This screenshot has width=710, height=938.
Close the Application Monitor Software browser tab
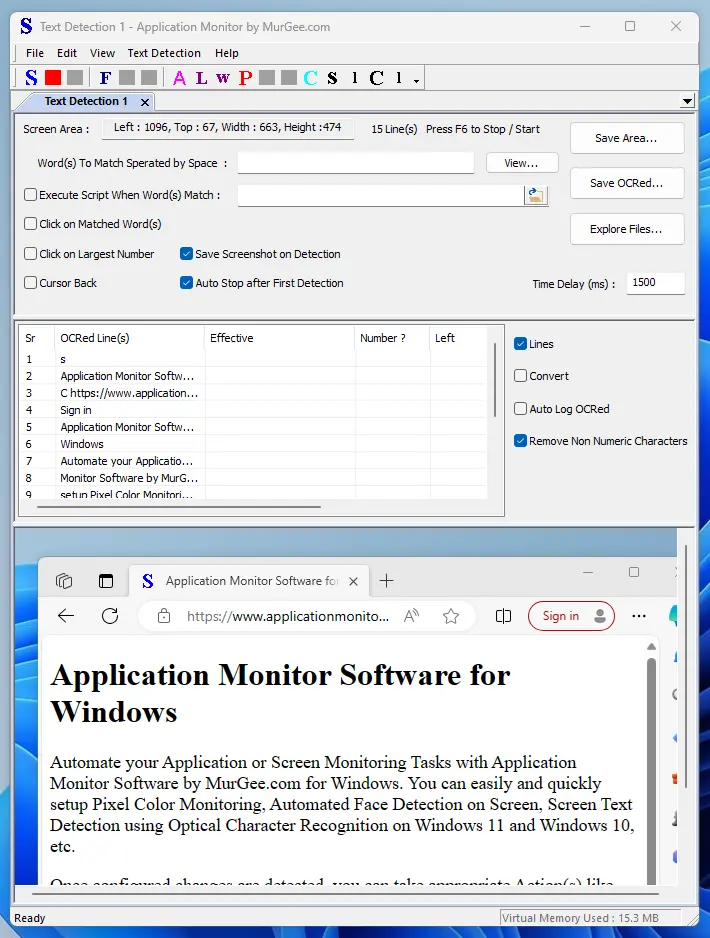354,581
